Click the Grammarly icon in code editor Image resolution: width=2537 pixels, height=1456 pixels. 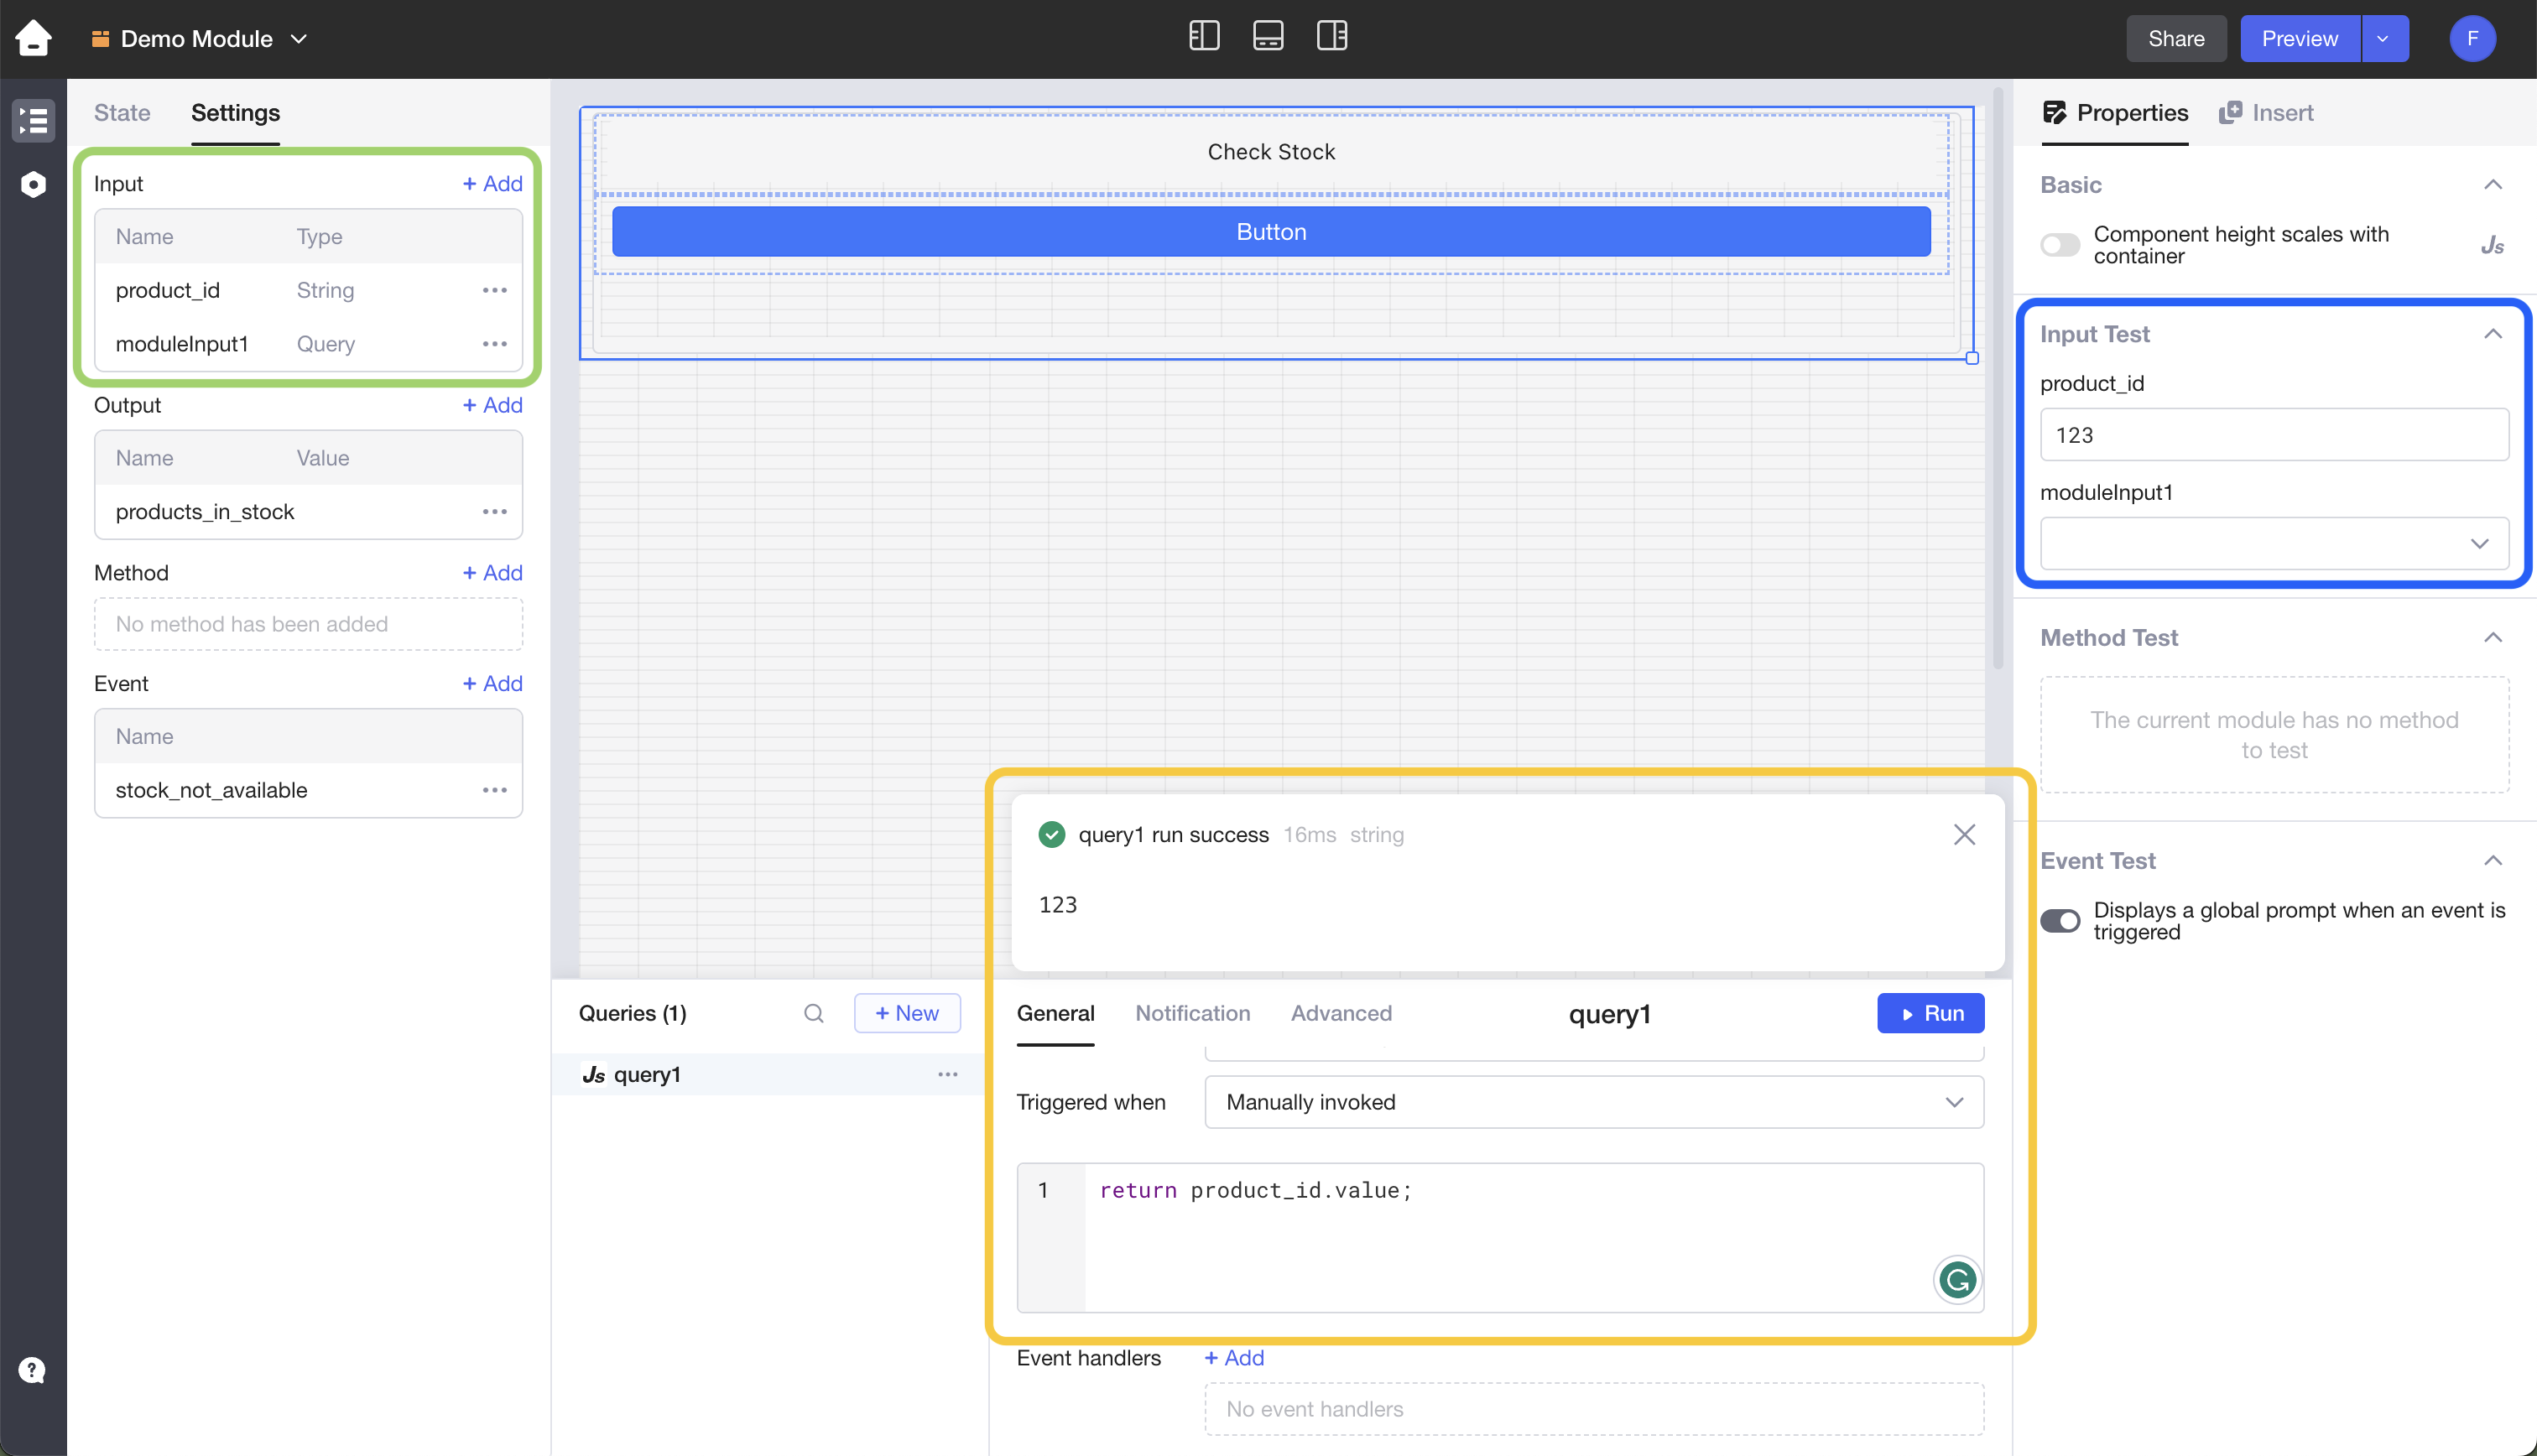coord(1957,1279)
